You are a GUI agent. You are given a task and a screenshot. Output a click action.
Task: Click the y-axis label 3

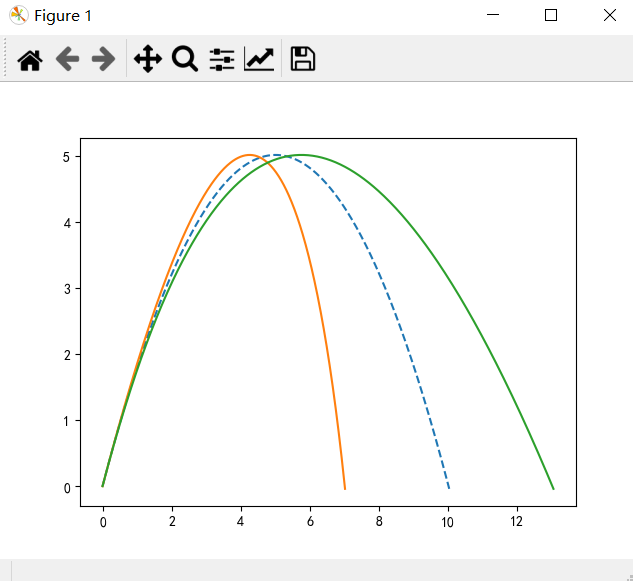pos(67,289)
